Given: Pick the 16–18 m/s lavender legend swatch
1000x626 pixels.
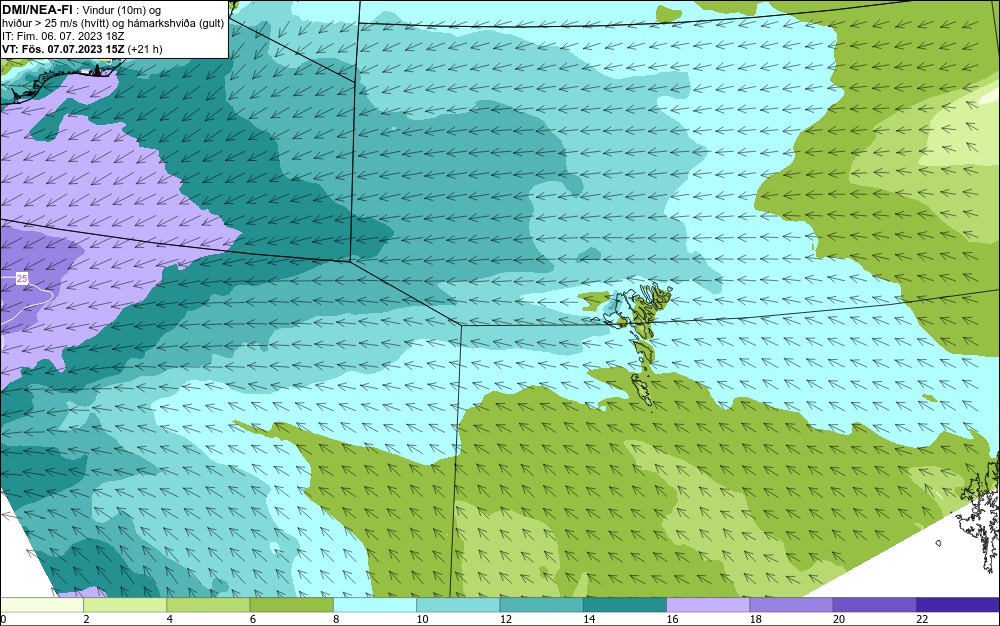Looking at the screenshot, I should [x=708, y=605].
